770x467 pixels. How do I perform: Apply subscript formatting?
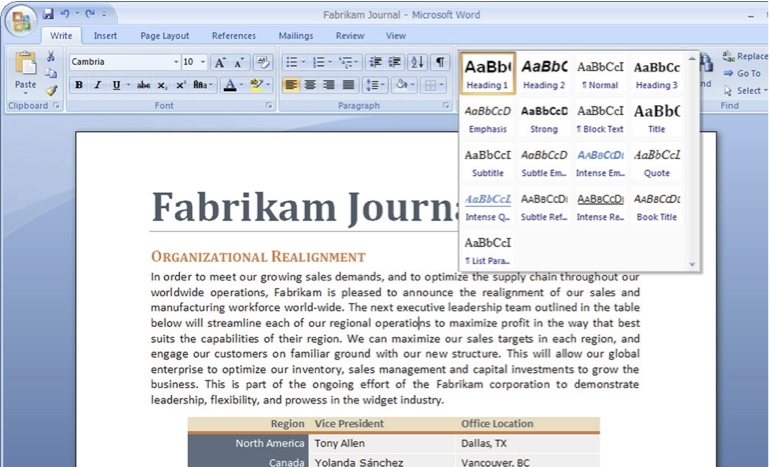click(x=162, y=85)
